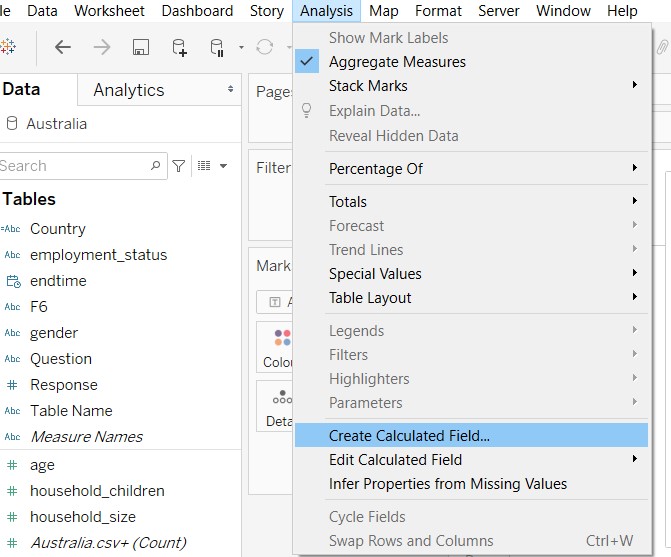Image resolution: width=671 pixels, height=557 pixels.
Task: Open the Worksheet menu
Action: click(109, 11)
